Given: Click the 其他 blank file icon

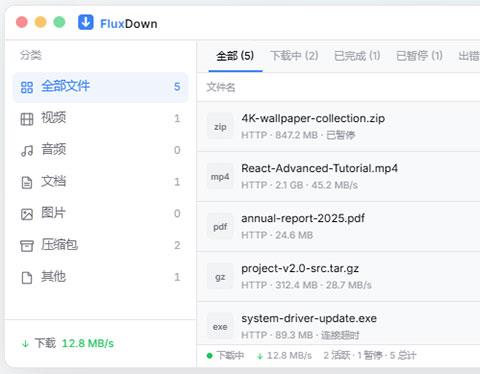Looking at the screenshot, I should tap(27, 278).
